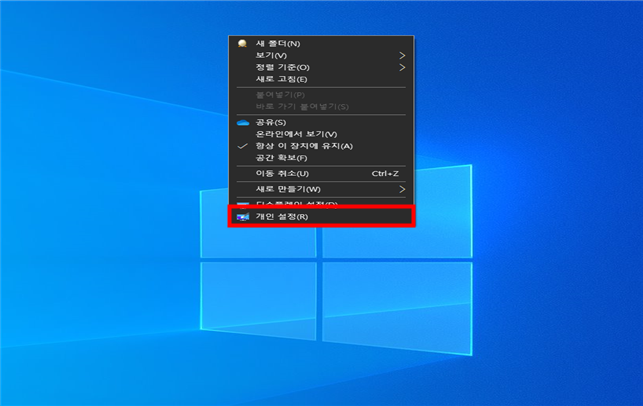Expand the 정렬 기준(O) submenu arrow

(402, 67)
